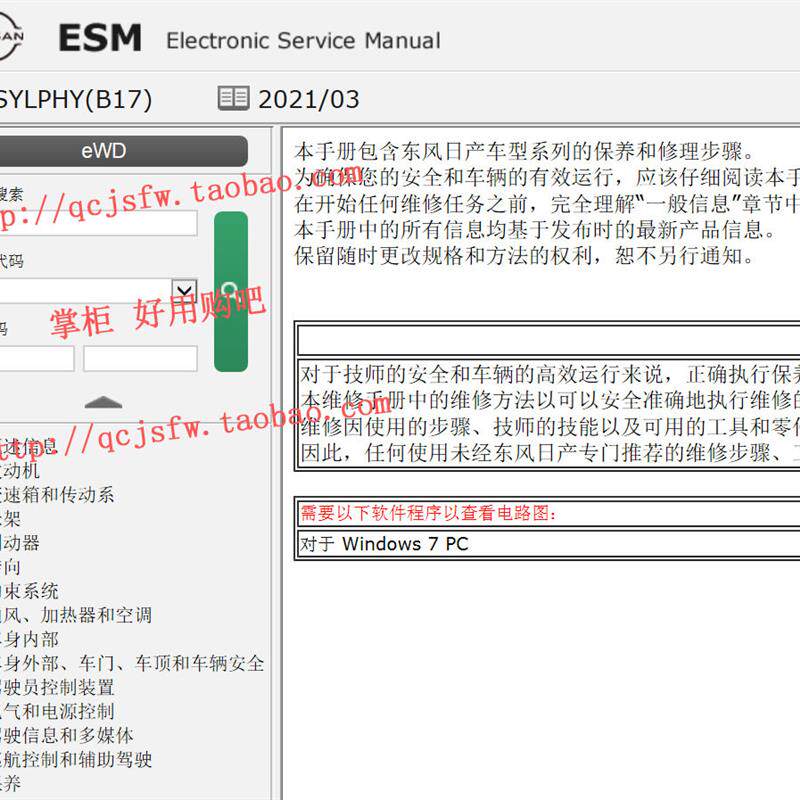This screenshot has width=800, height=800.
Task: Open the 变速箱和传动系 section
Action: point(57,494)
